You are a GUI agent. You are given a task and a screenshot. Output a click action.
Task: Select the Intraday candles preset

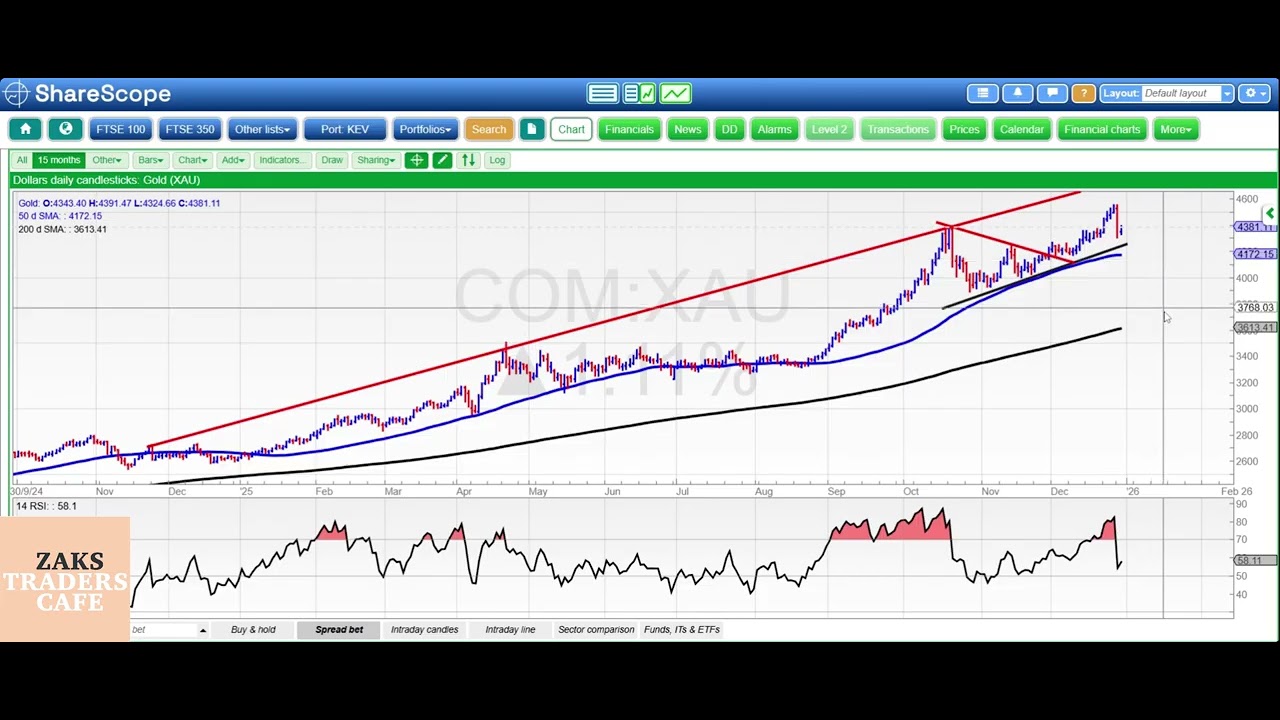click(424, 630)
